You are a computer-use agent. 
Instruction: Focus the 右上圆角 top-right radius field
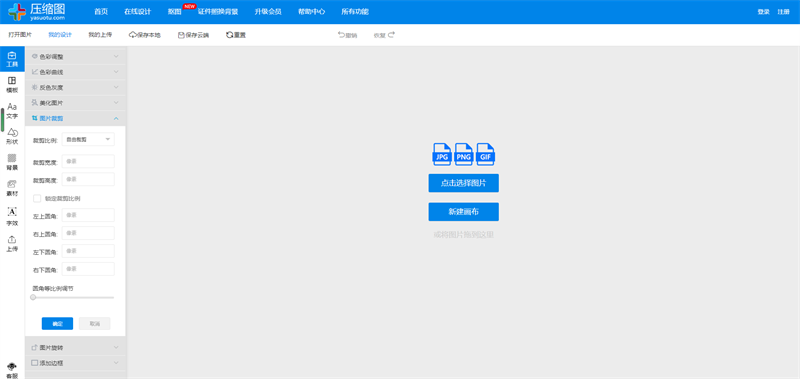pos(88,233)
